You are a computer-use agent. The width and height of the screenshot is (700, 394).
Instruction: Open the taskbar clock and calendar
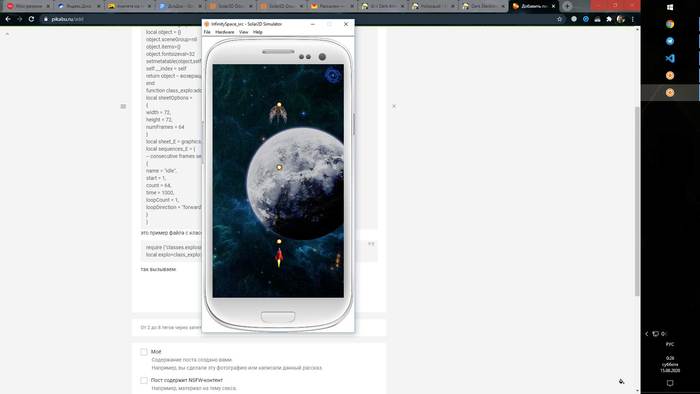(x=670, y=364)
